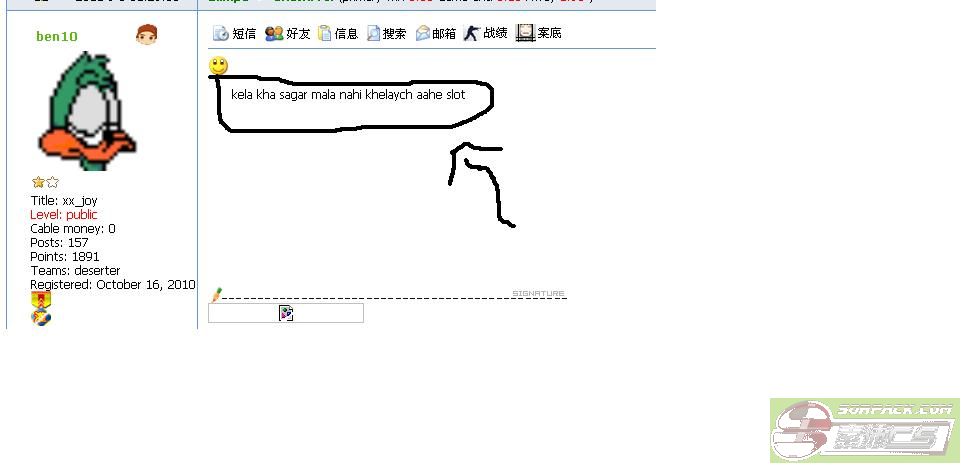
Task: Click the pencil icon above the signature
Action: tap(217, 295)
